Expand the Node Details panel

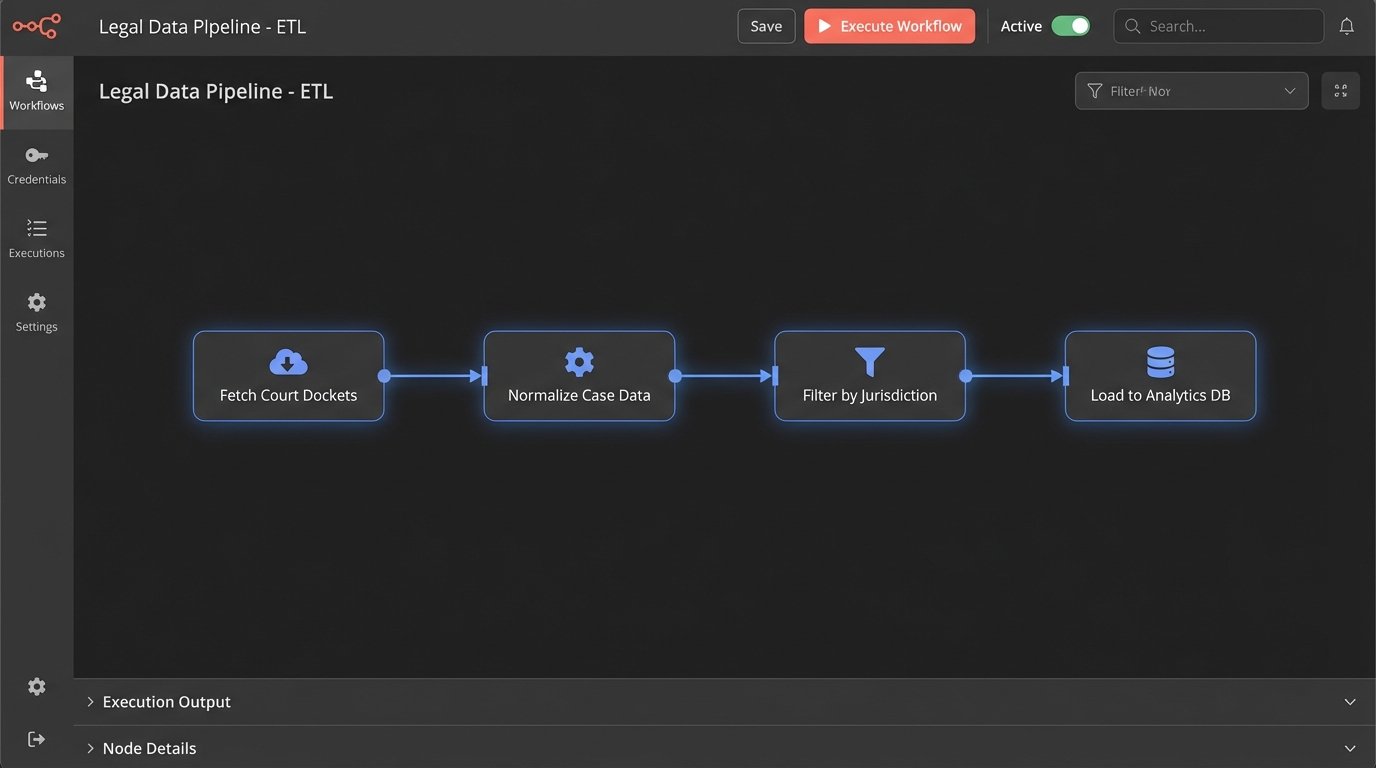point(149,748)
